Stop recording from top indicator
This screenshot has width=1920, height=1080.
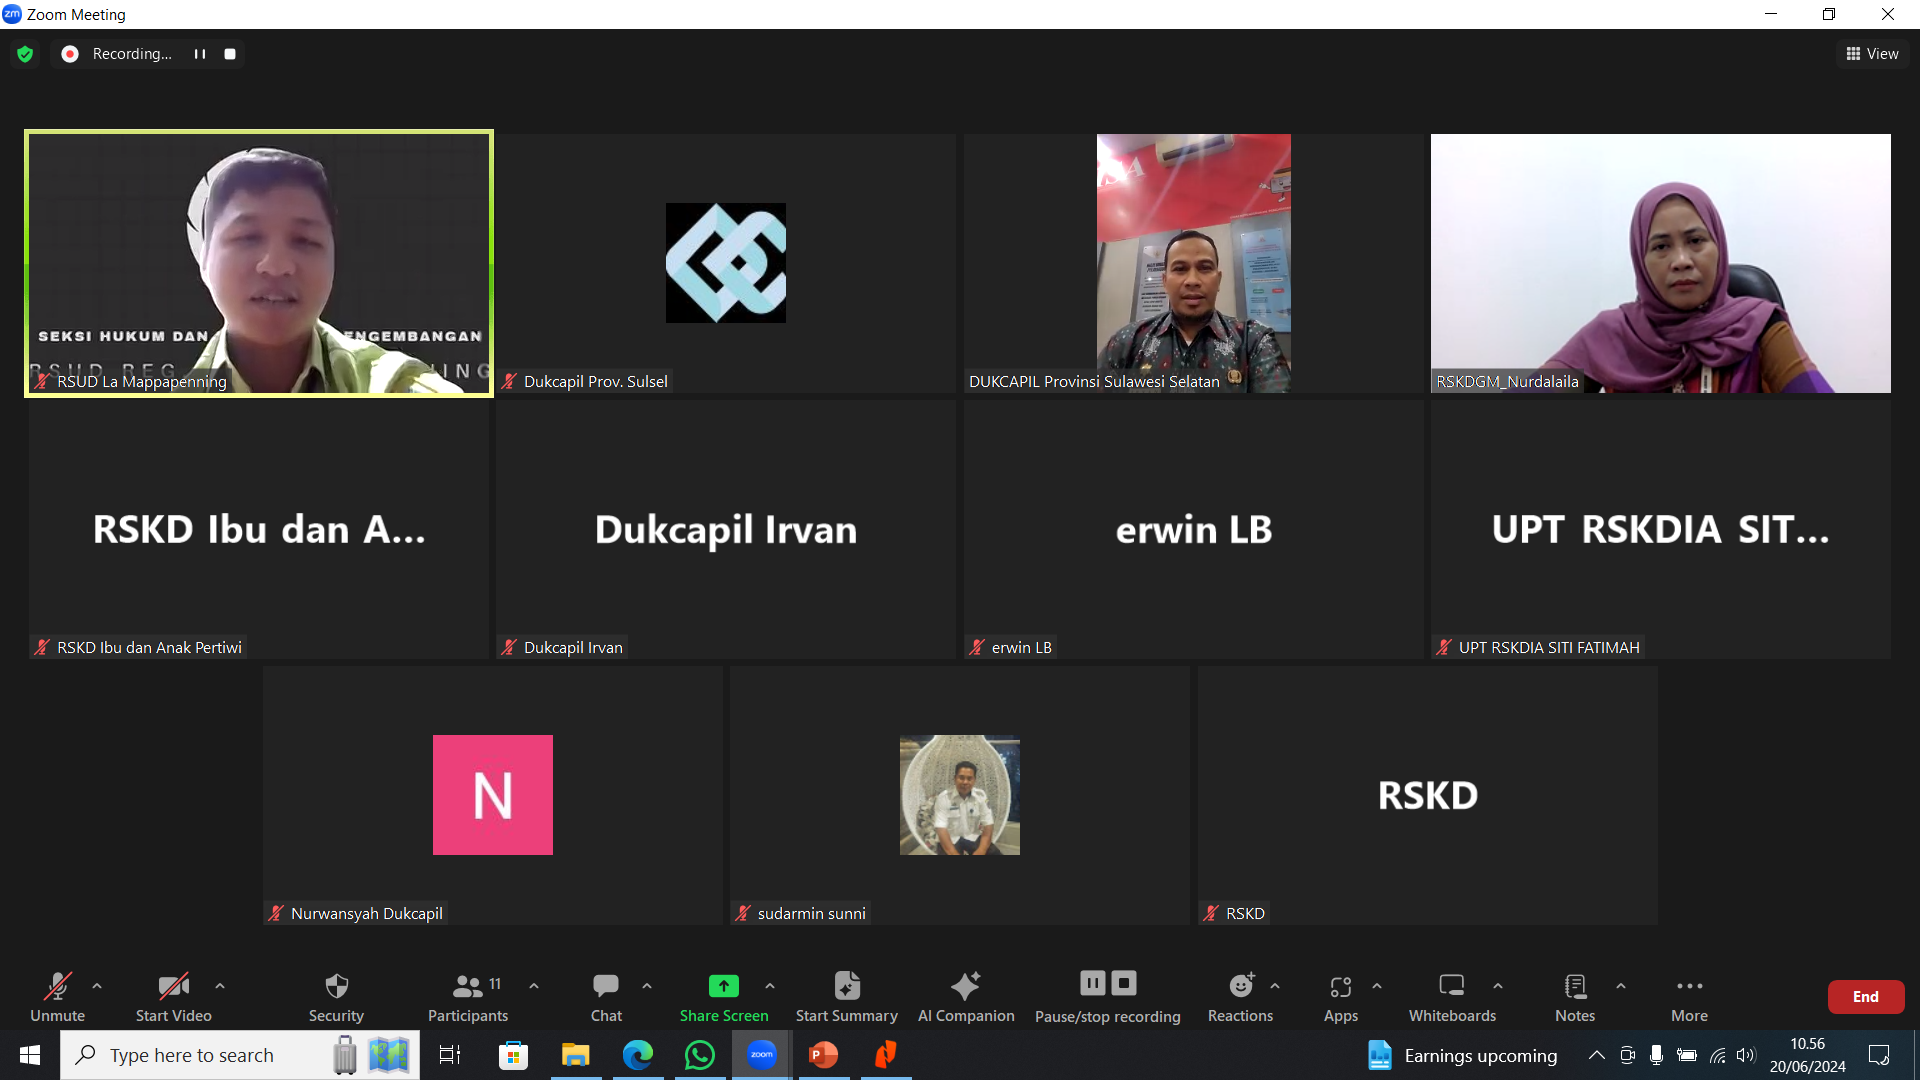point(230,54)
